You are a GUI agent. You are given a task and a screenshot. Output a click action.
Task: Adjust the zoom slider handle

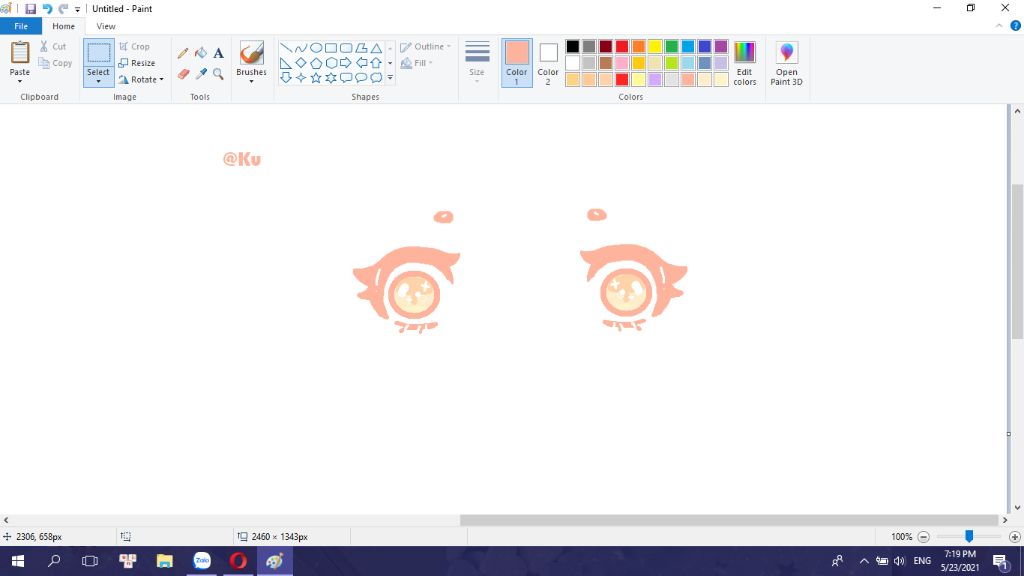pos(969,536)
